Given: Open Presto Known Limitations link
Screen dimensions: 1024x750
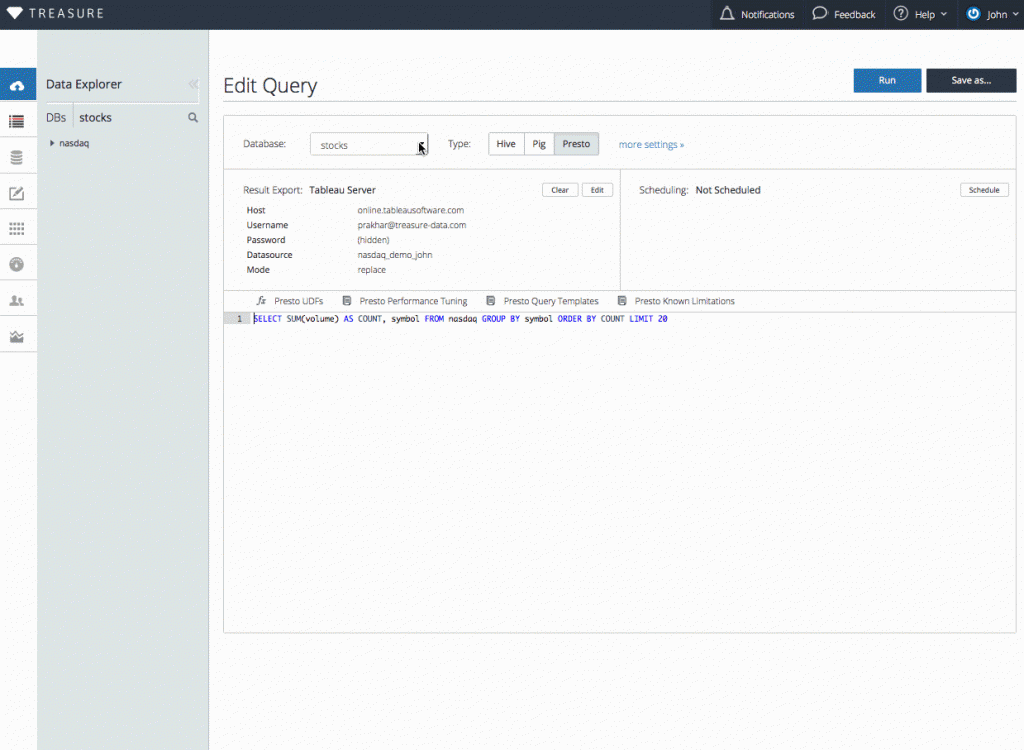Looking at the screenshot, I should [684, 301].
